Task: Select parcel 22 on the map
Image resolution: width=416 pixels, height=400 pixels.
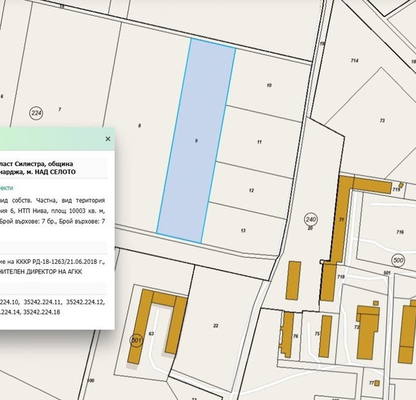Action: (216, 325)
